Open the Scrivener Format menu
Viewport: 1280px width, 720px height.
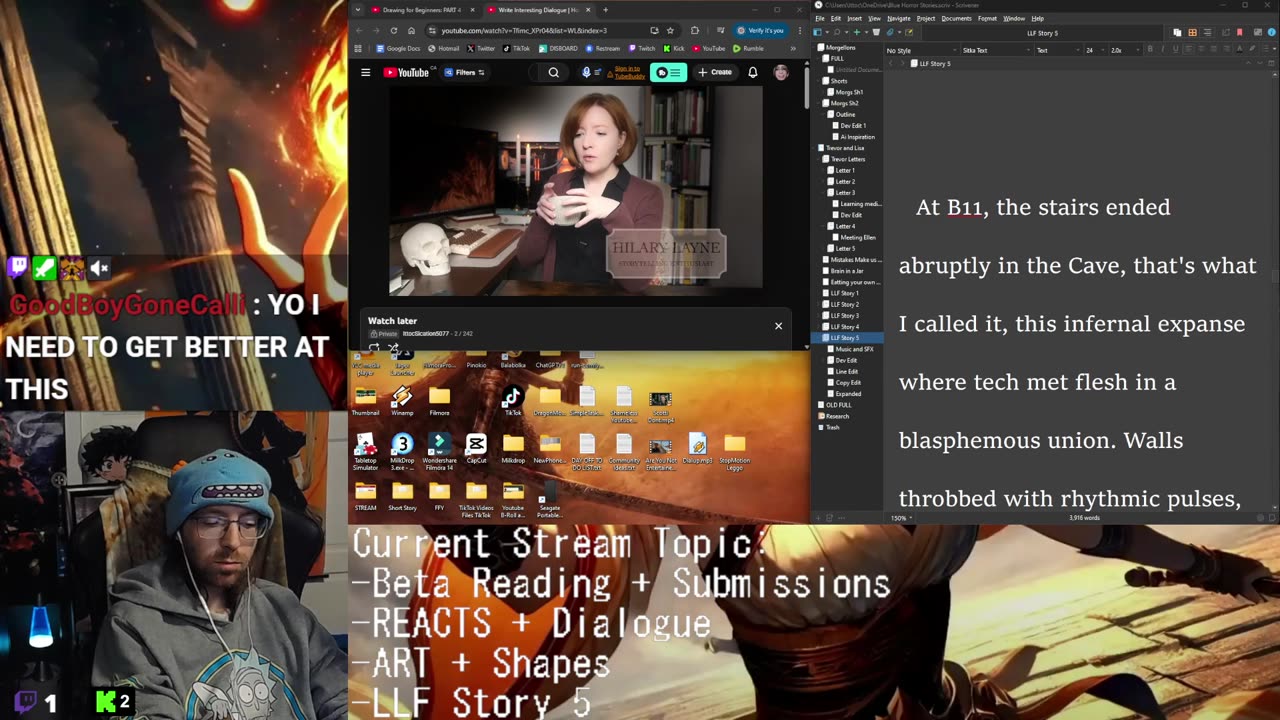987,18
